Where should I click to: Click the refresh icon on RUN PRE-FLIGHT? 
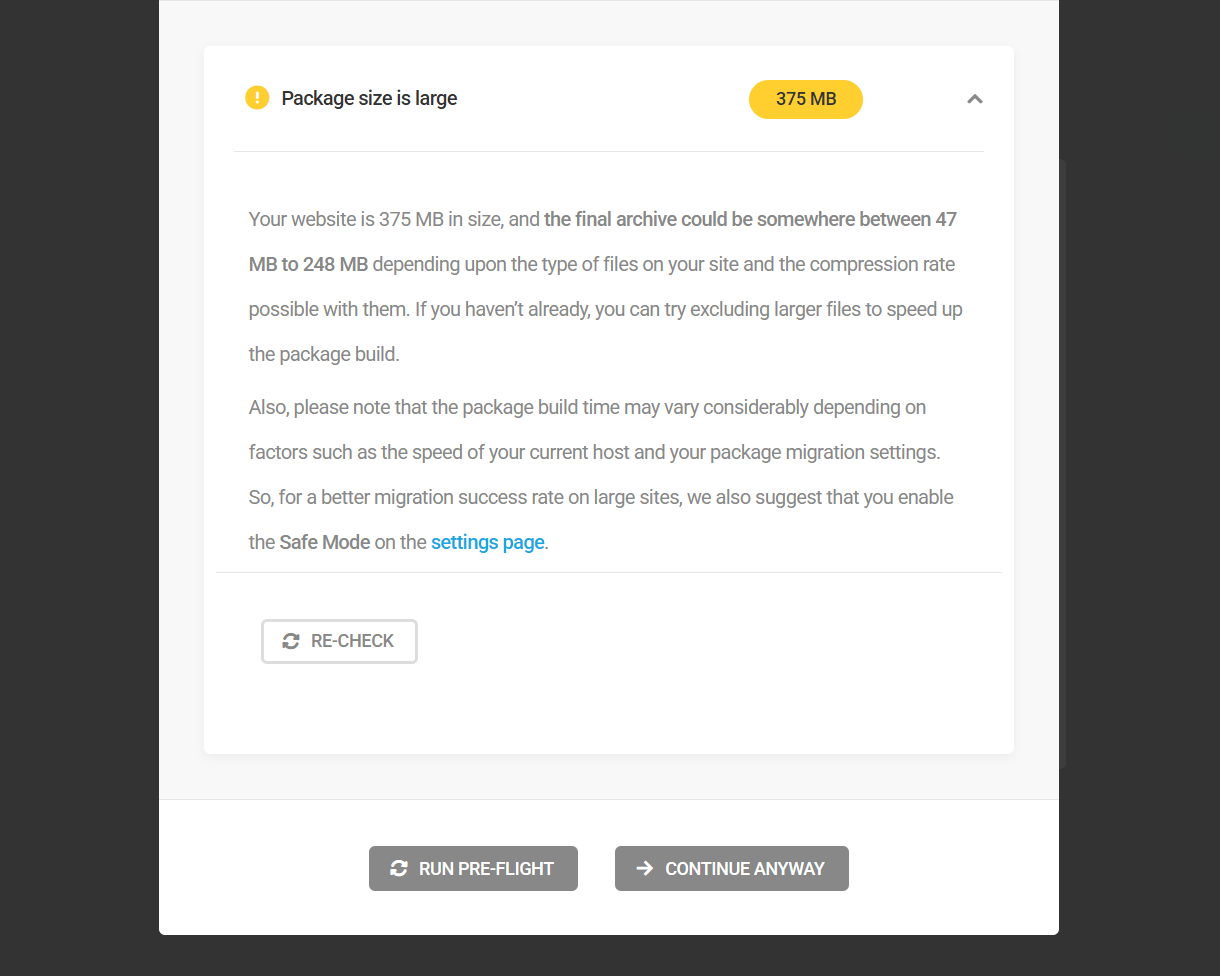pos(398,868)
